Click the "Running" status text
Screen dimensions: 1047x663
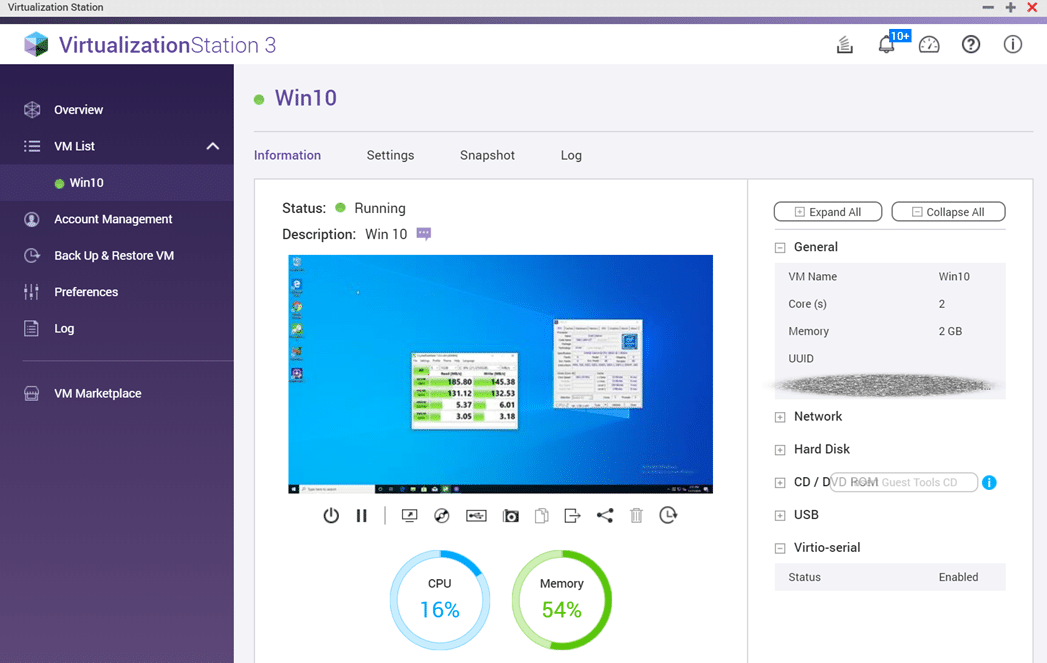point(380,208)
